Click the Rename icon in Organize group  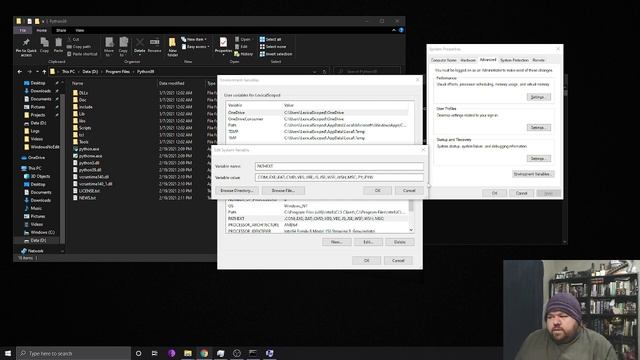coord(154,46)
